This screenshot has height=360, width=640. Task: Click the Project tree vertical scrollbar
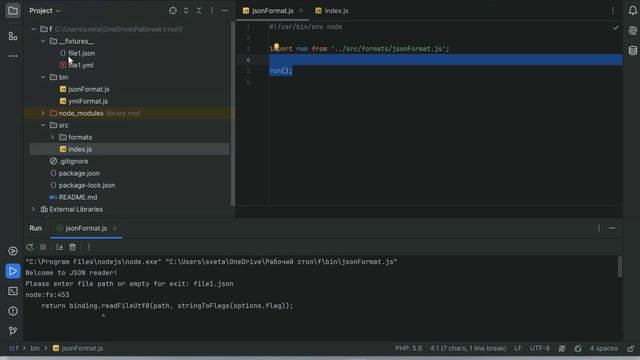pyautogui.click(x=233, y=113)
